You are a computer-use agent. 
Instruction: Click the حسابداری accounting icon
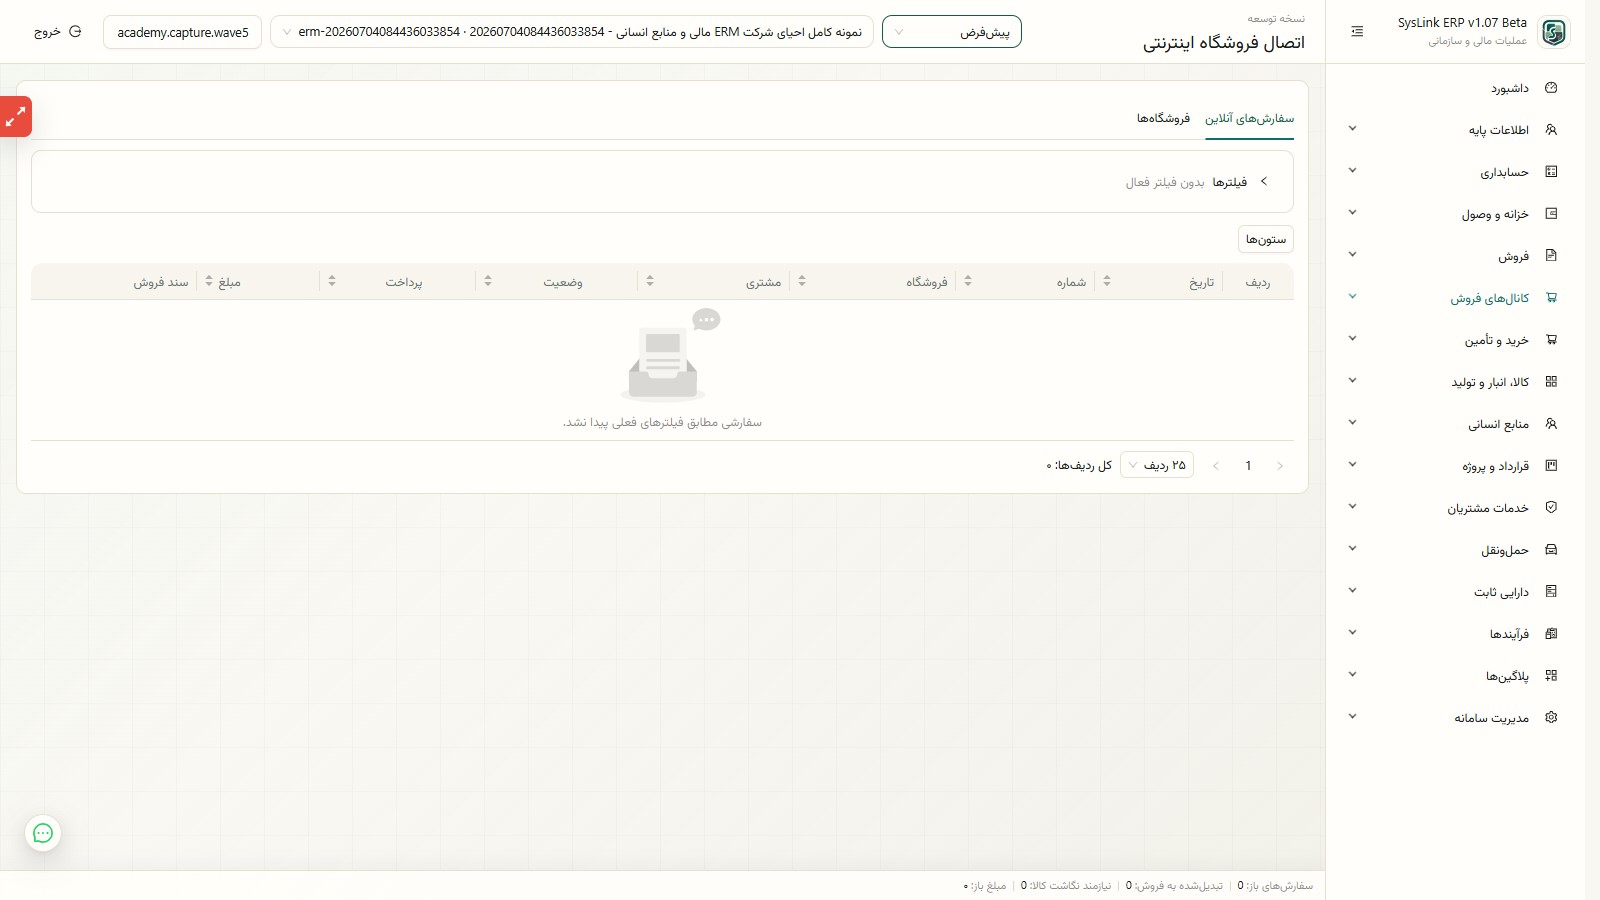[x=1551, y=172]
